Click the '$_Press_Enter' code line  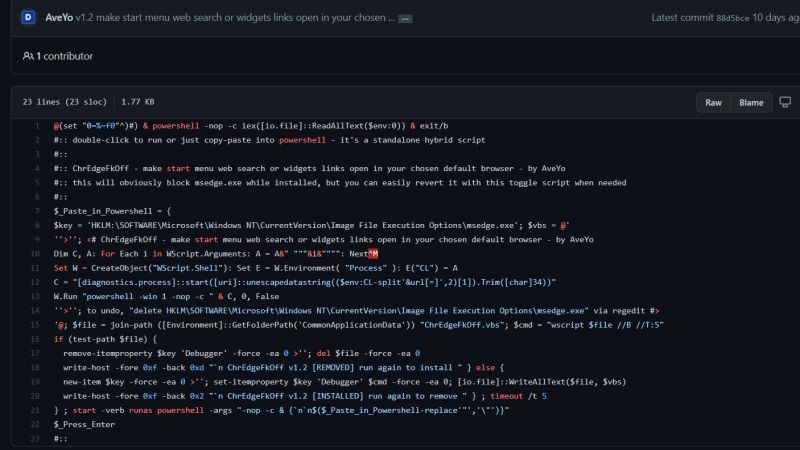click(84, 424)
